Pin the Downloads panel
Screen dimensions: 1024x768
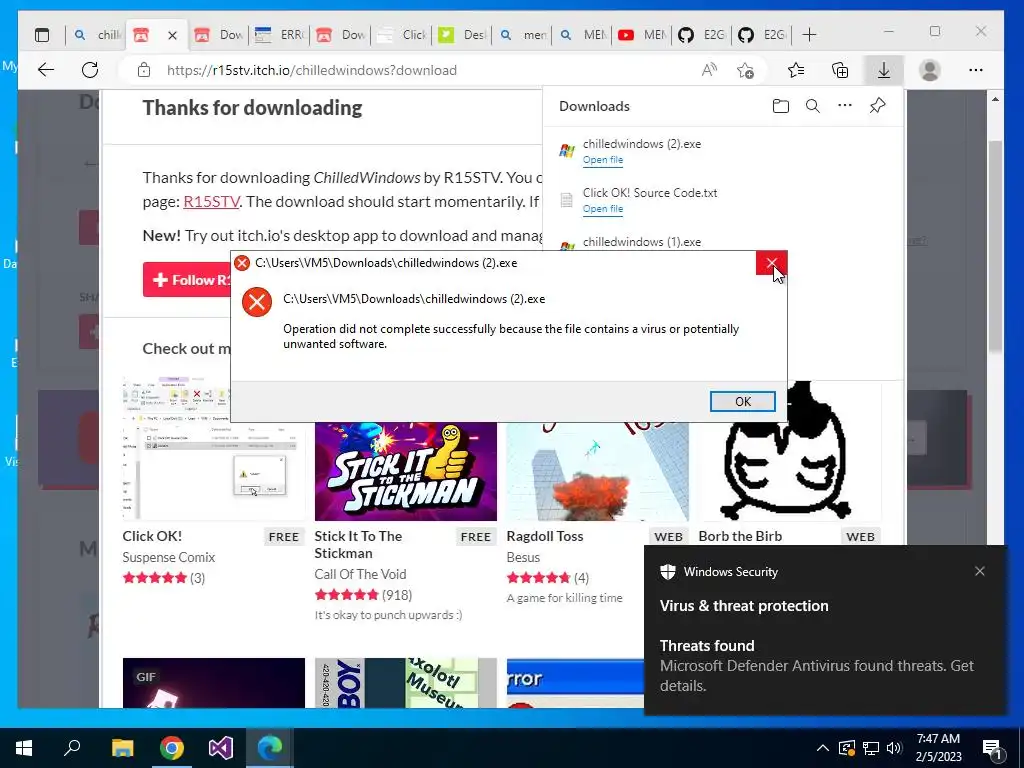click(x=877, y=105)
